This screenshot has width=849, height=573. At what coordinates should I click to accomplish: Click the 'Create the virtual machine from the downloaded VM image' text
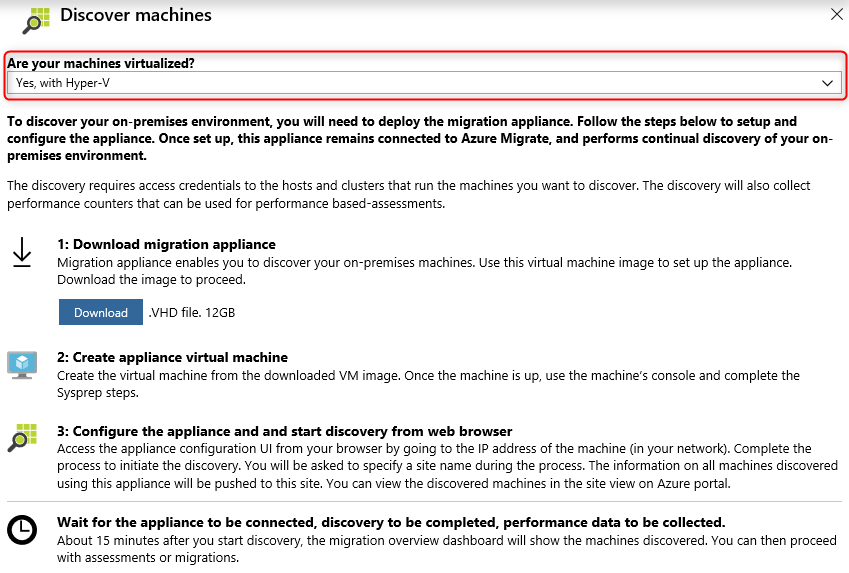(428, 384)
